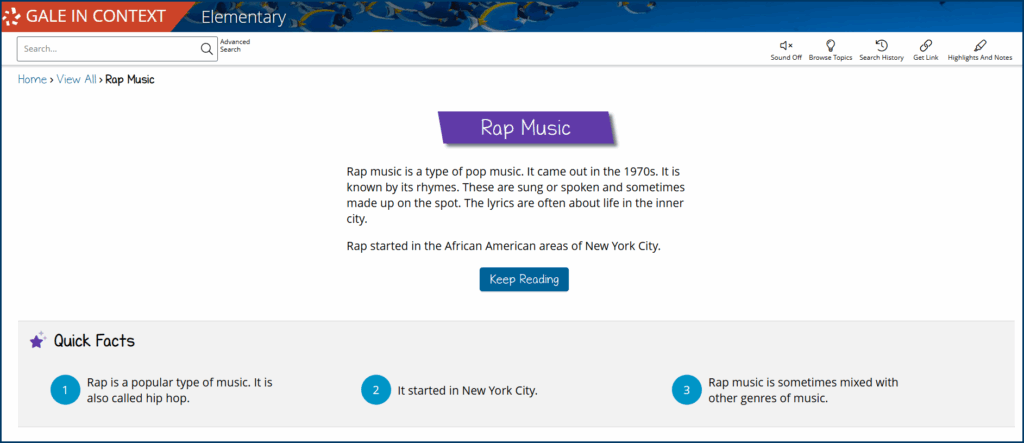The width and height of the screenshot is (1024, 443).
Task: Click the intro paragraph about pop music
Action: tap(516, 195)
